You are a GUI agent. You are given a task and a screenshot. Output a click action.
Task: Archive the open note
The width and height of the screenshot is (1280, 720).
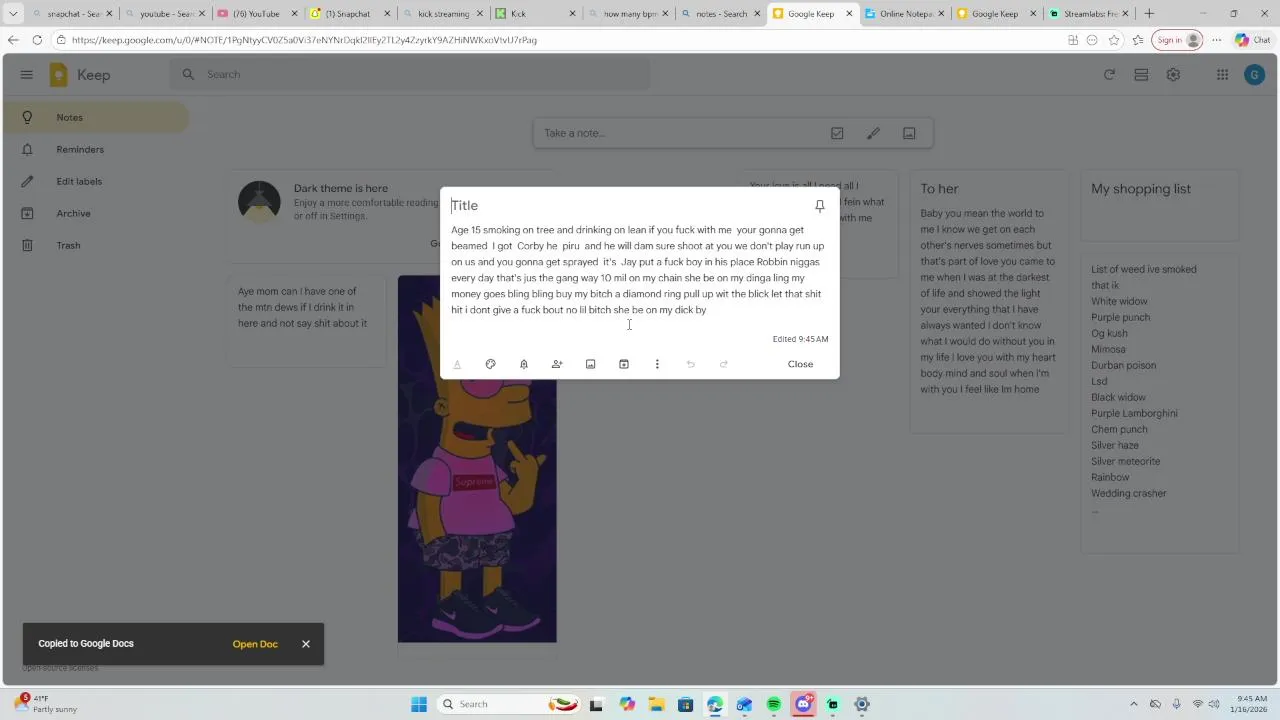coord(624,364)
